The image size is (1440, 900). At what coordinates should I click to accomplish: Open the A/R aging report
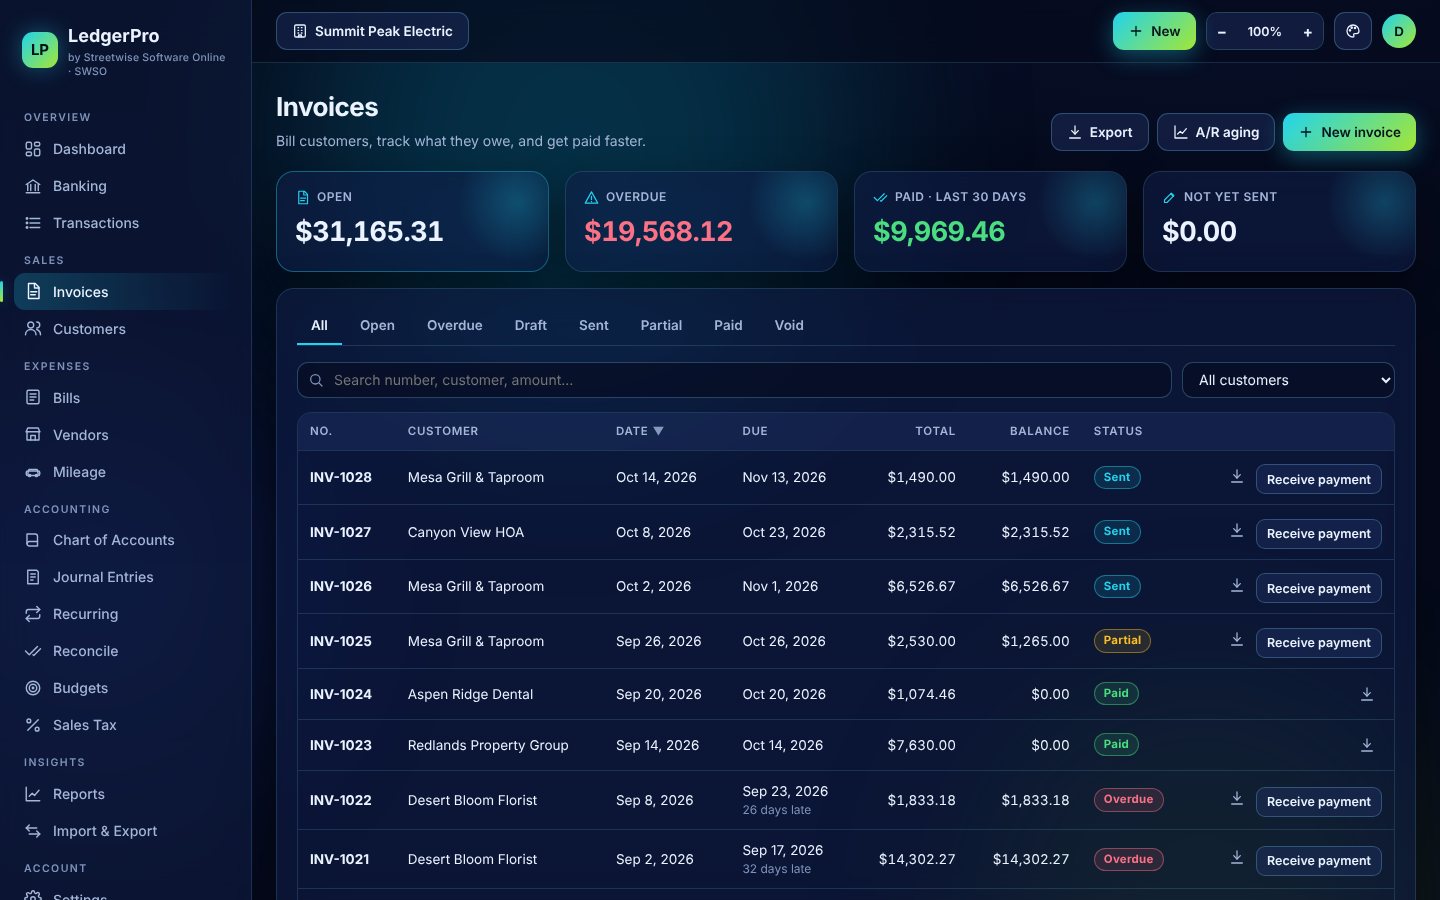click(1216, 132)
